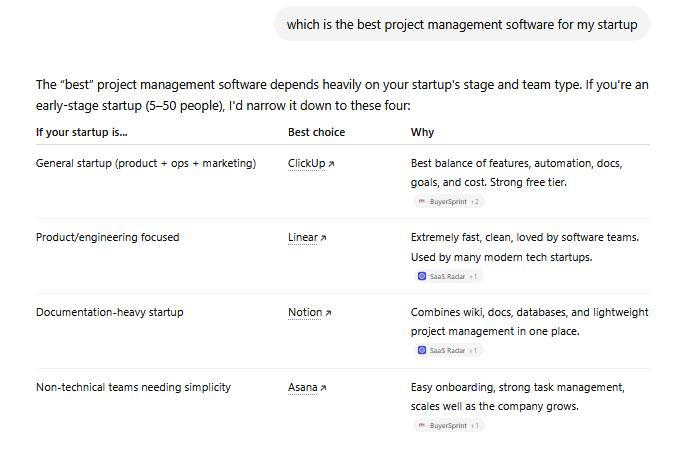Click the intro paragraph starting 'The "best" project management'
Screen dimensions: 677x455
point(342,95)
